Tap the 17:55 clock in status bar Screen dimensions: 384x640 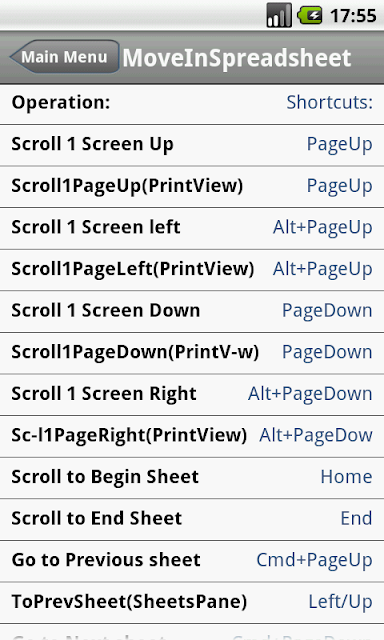point(353,16)
